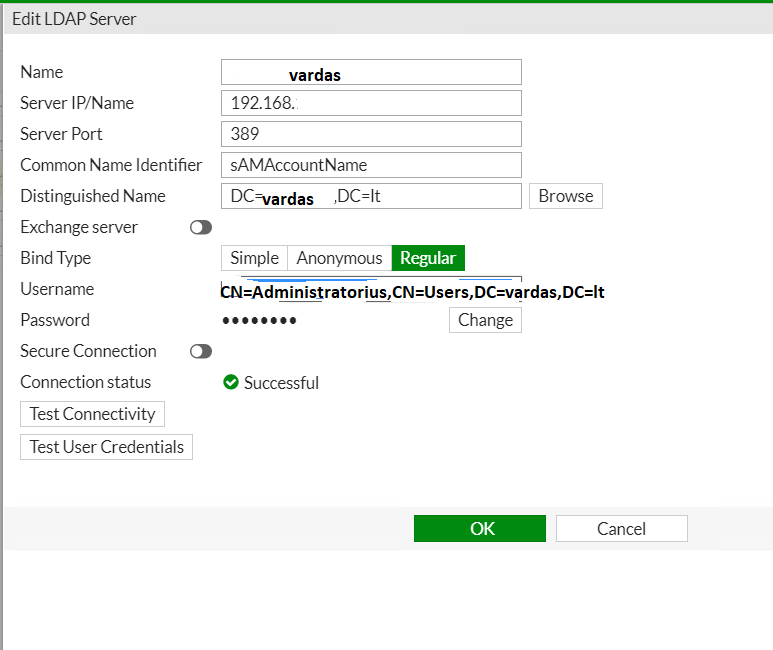Click the Change password button
The image size is (773, 650).
click(485, 320)
